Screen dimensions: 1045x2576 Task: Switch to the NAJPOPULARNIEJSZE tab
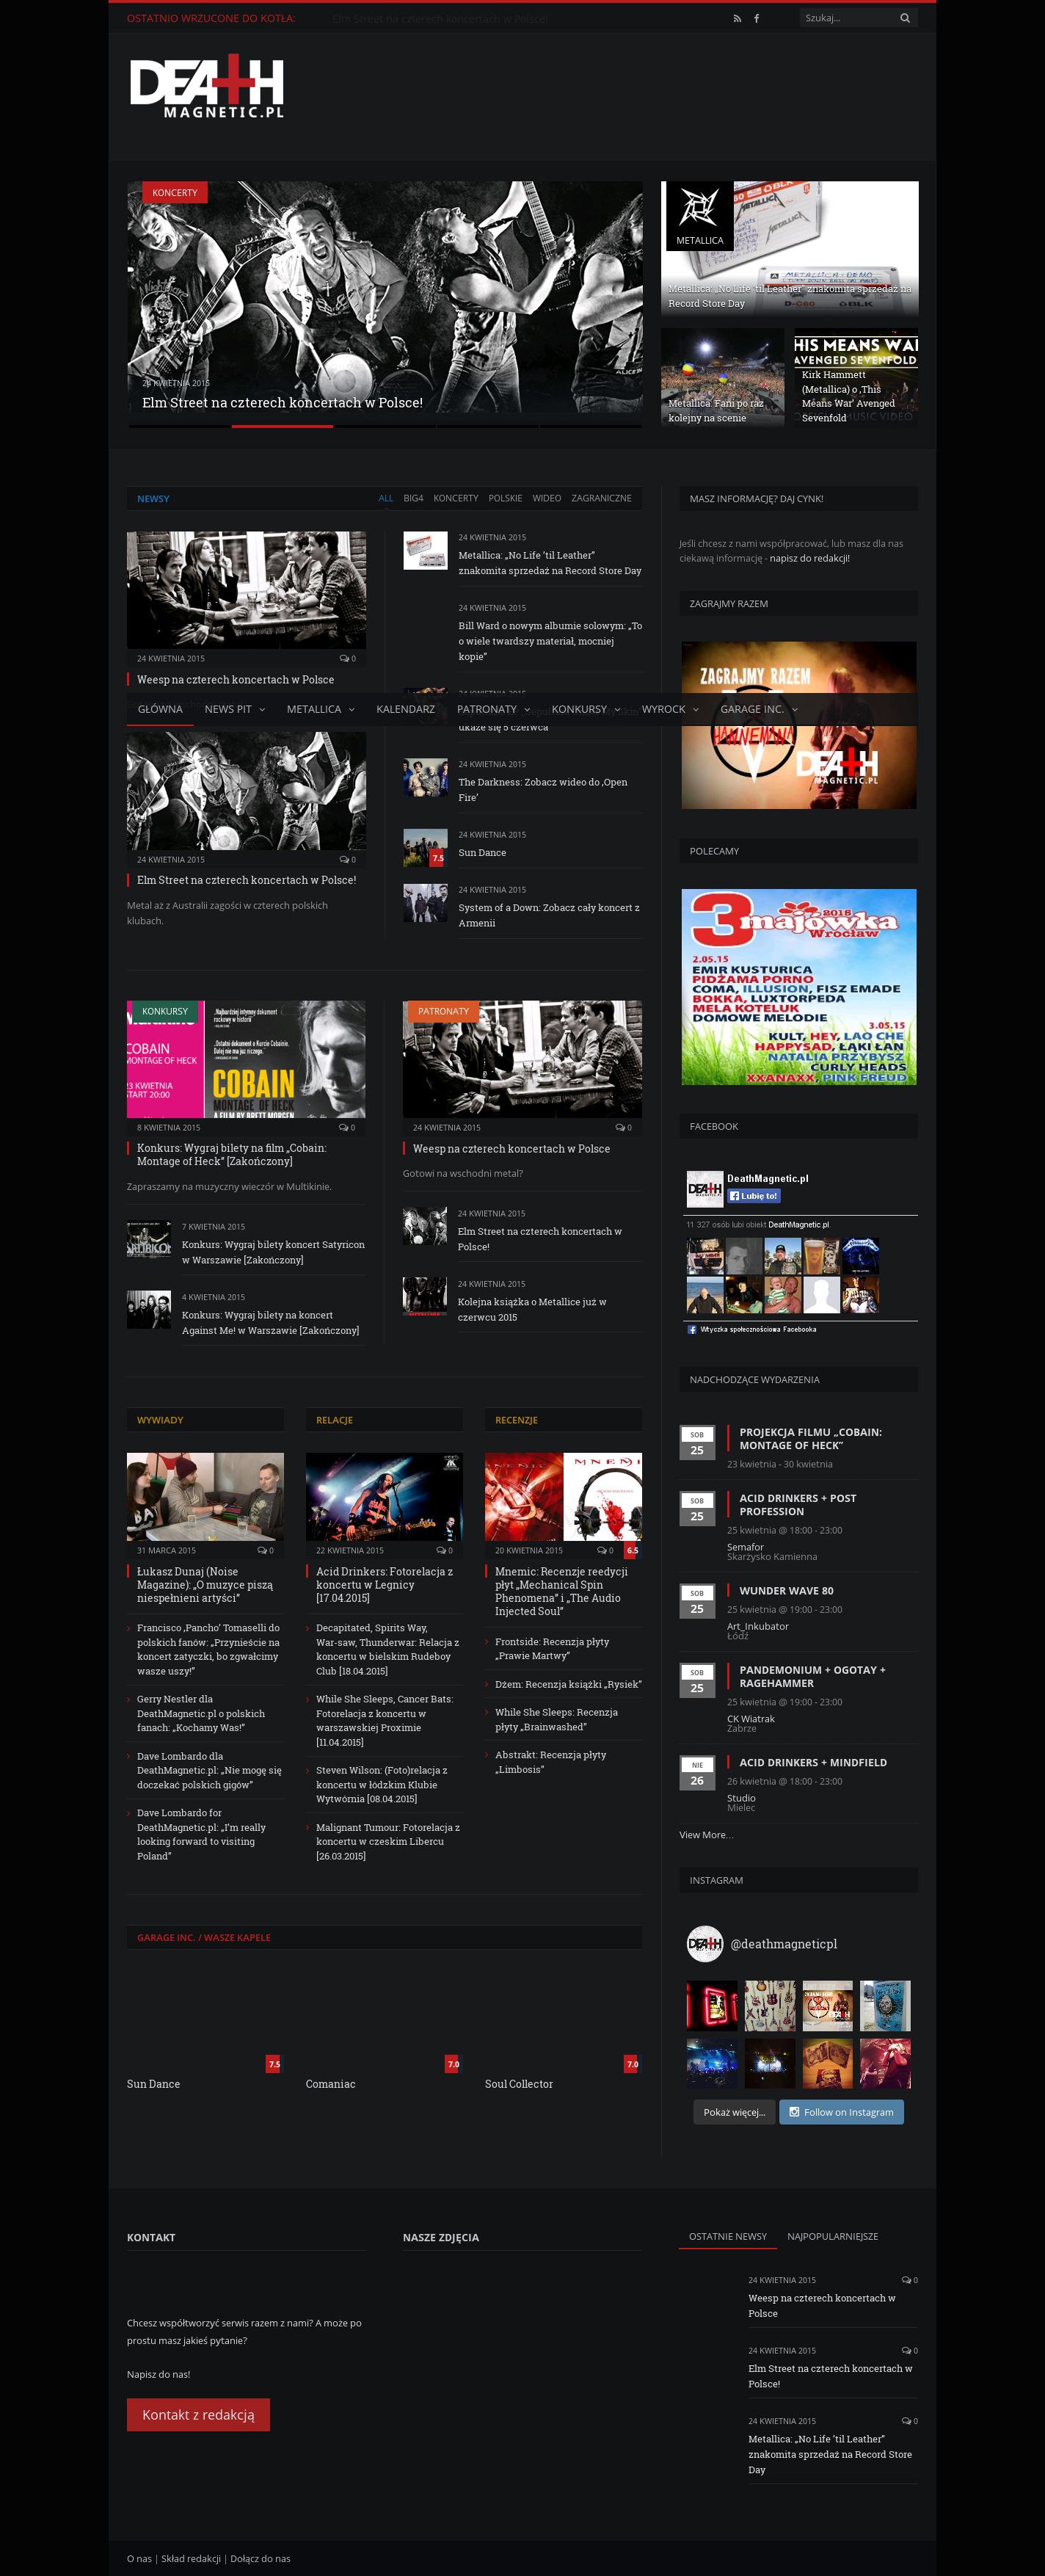click(x=832, y=2236)
